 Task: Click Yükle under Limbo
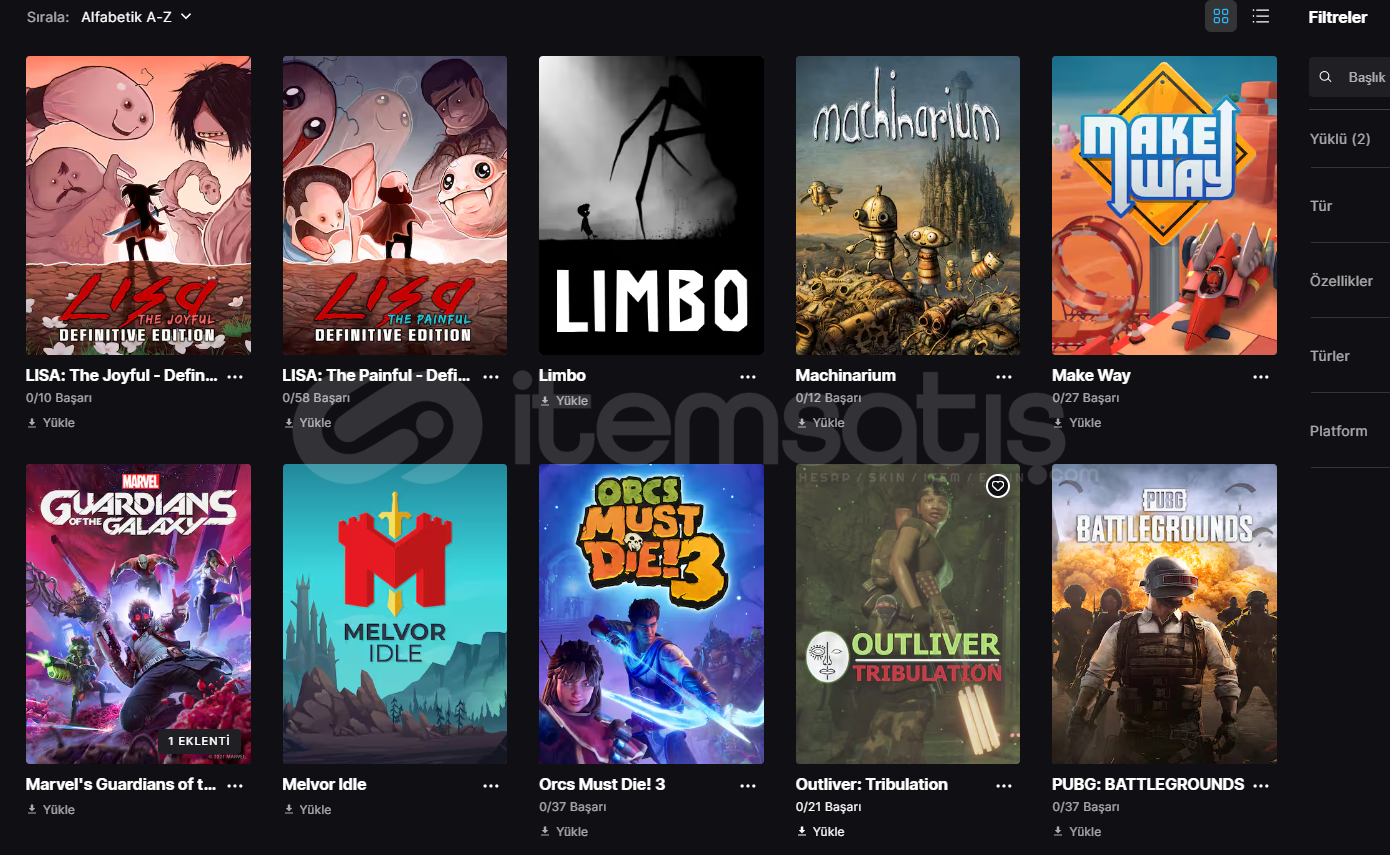[565, 401]
